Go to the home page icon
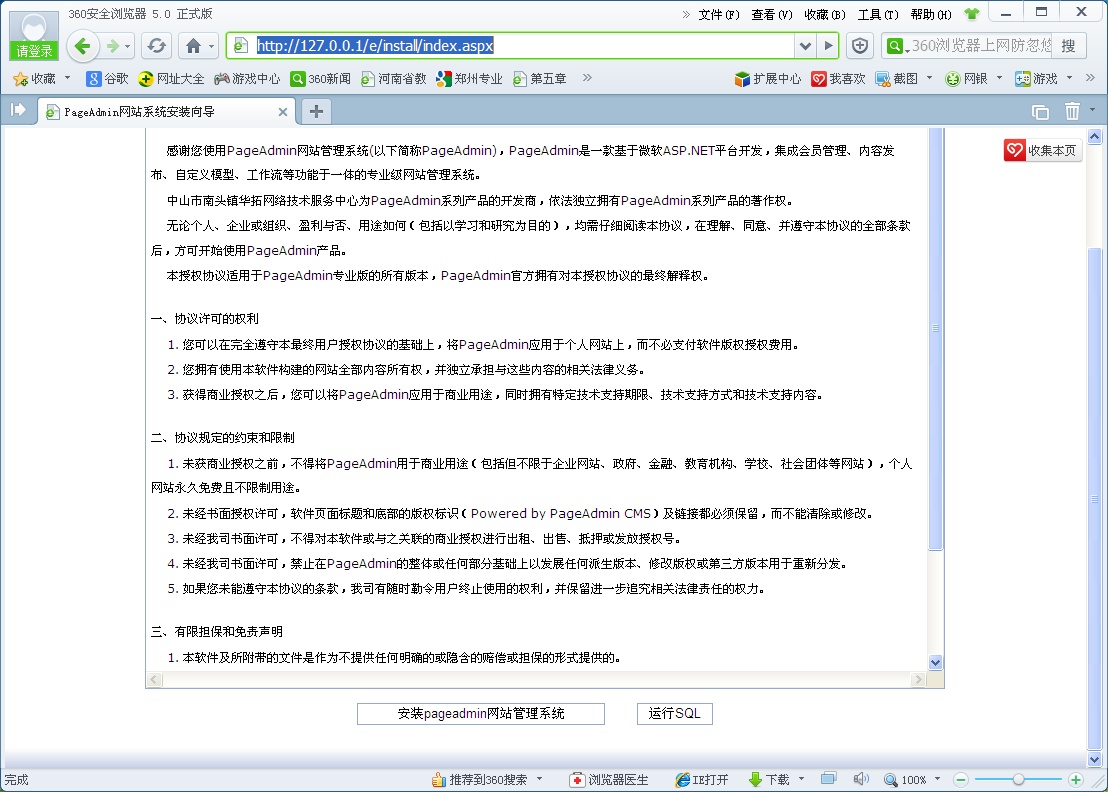 [193, 47]
